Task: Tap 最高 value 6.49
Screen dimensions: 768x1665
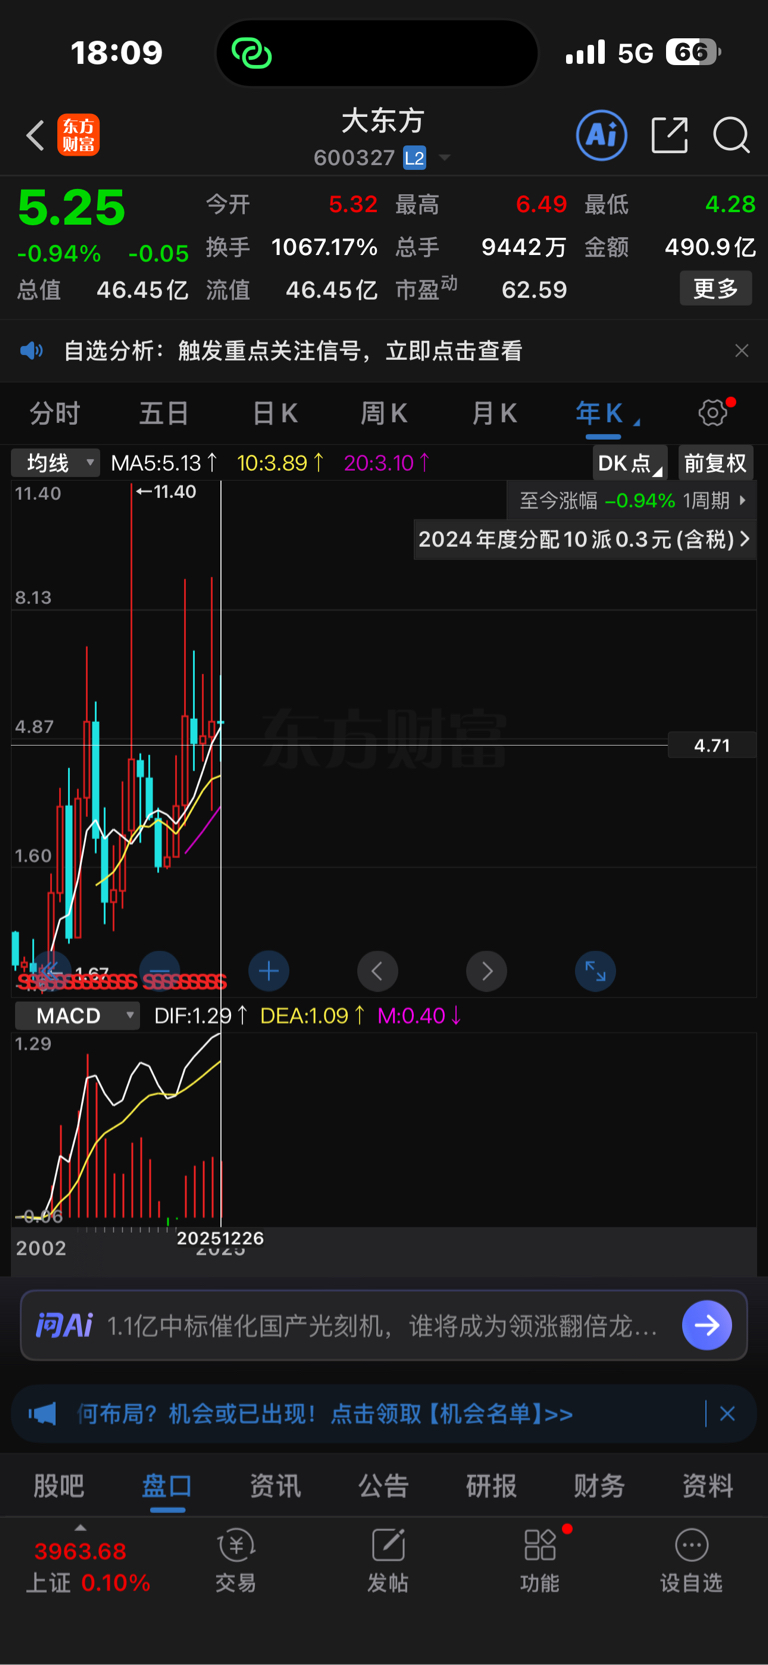Action: pyautogui.click(x=541, y=205)
